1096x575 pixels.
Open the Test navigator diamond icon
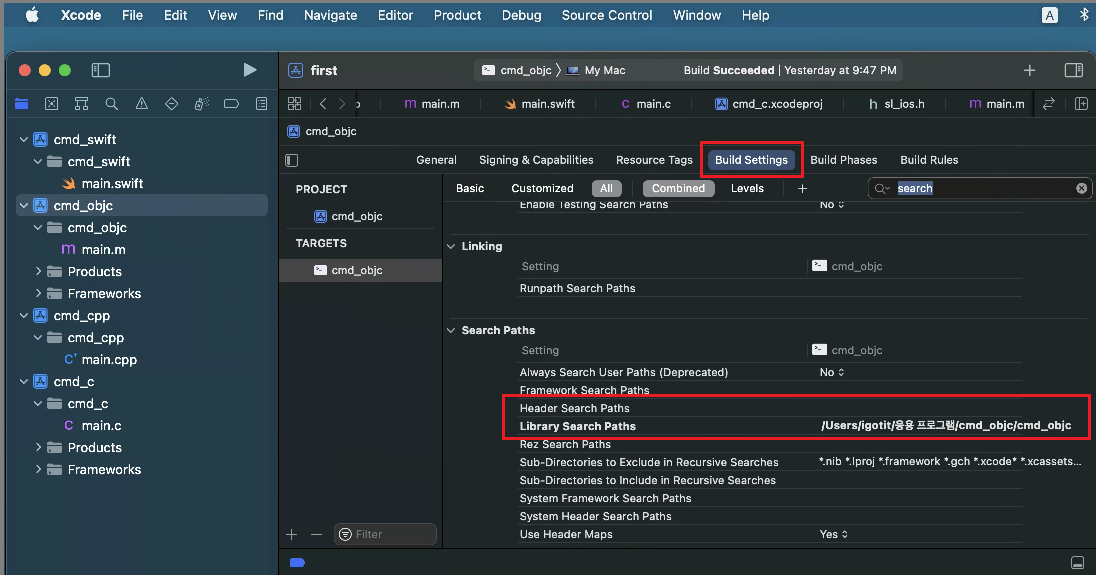[x=171, y=104]
